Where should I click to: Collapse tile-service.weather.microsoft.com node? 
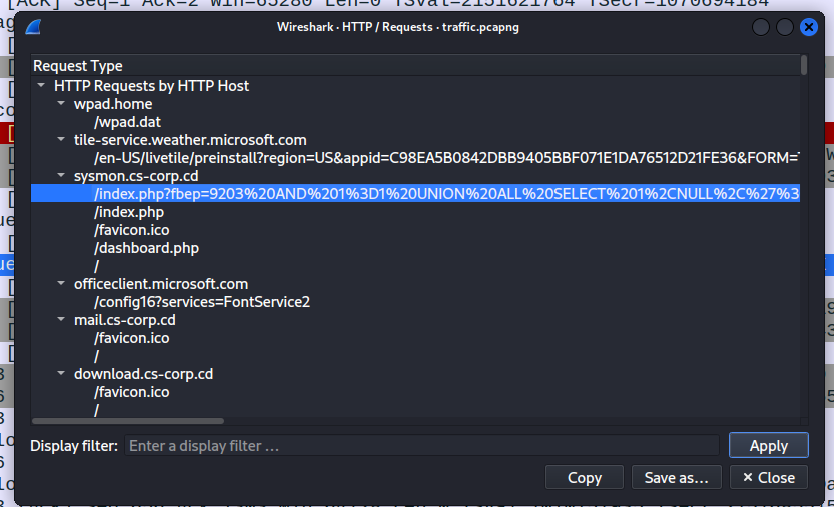[x=61, y=139]
